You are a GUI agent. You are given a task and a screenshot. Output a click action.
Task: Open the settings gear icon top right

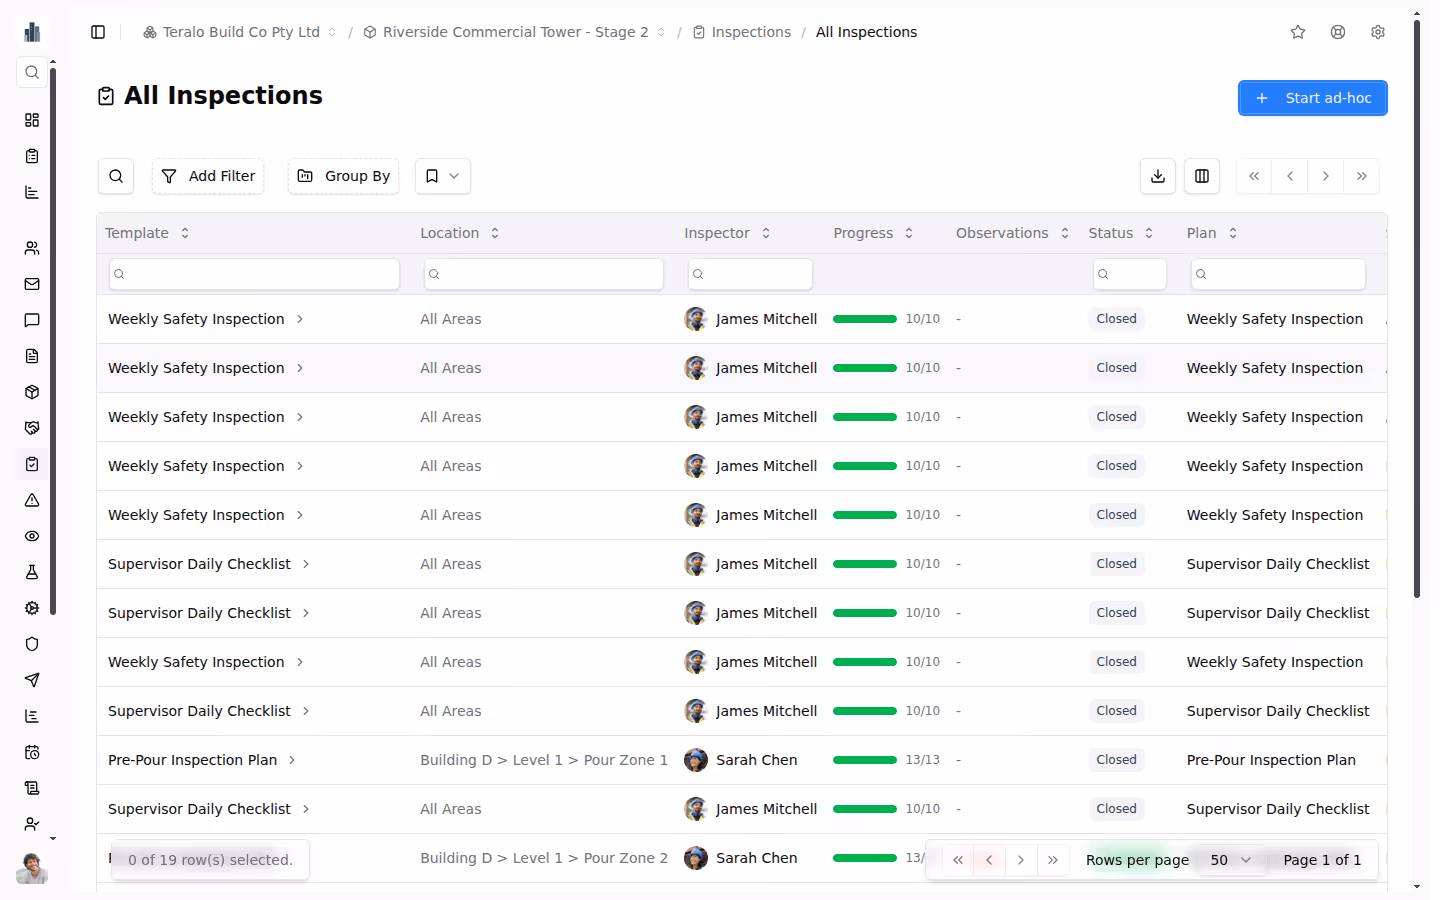click(x=1378, y=32)
